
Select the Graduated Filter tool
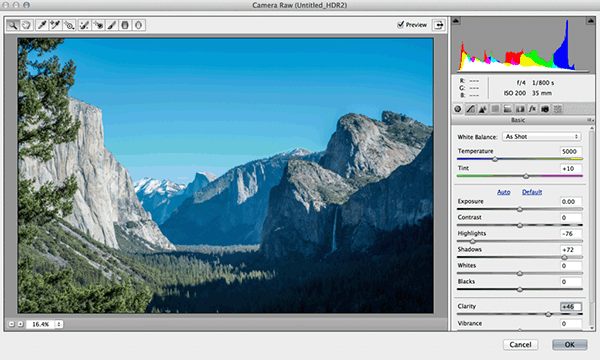pyautogui.click(x=125, y=25)
